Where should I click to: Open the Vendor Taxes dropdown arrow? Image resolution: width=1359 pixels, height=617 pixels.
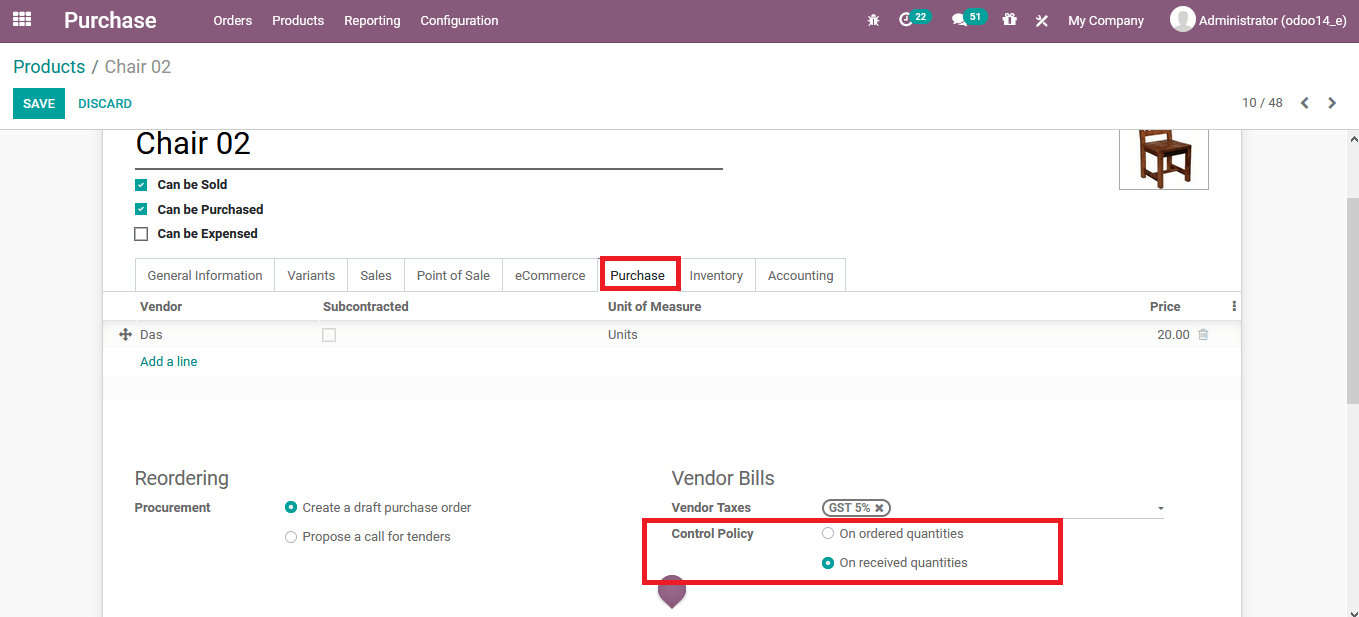(1160, 509)
